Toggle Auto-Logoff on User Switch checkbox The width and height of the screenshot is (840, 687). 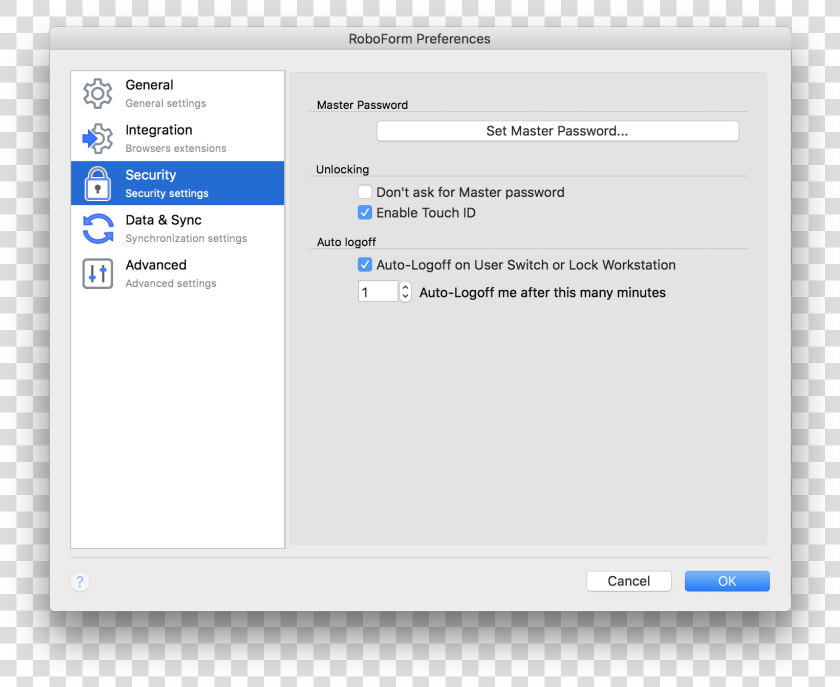pos(365,264)
